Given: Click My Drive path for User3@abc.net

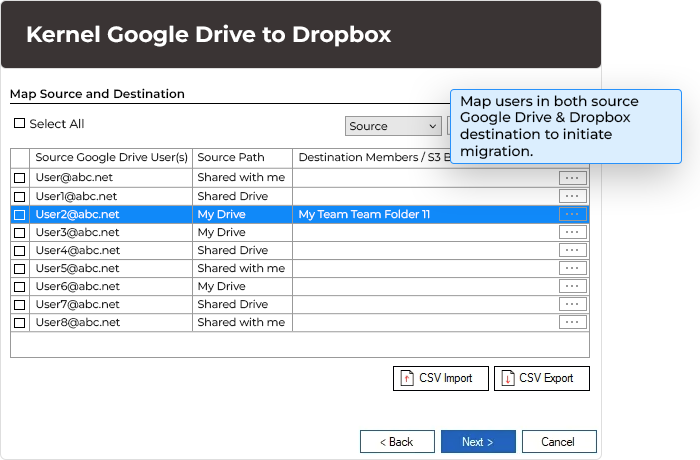Looking at the screenshot, I should pyautogui.click(x=221, y=233).
